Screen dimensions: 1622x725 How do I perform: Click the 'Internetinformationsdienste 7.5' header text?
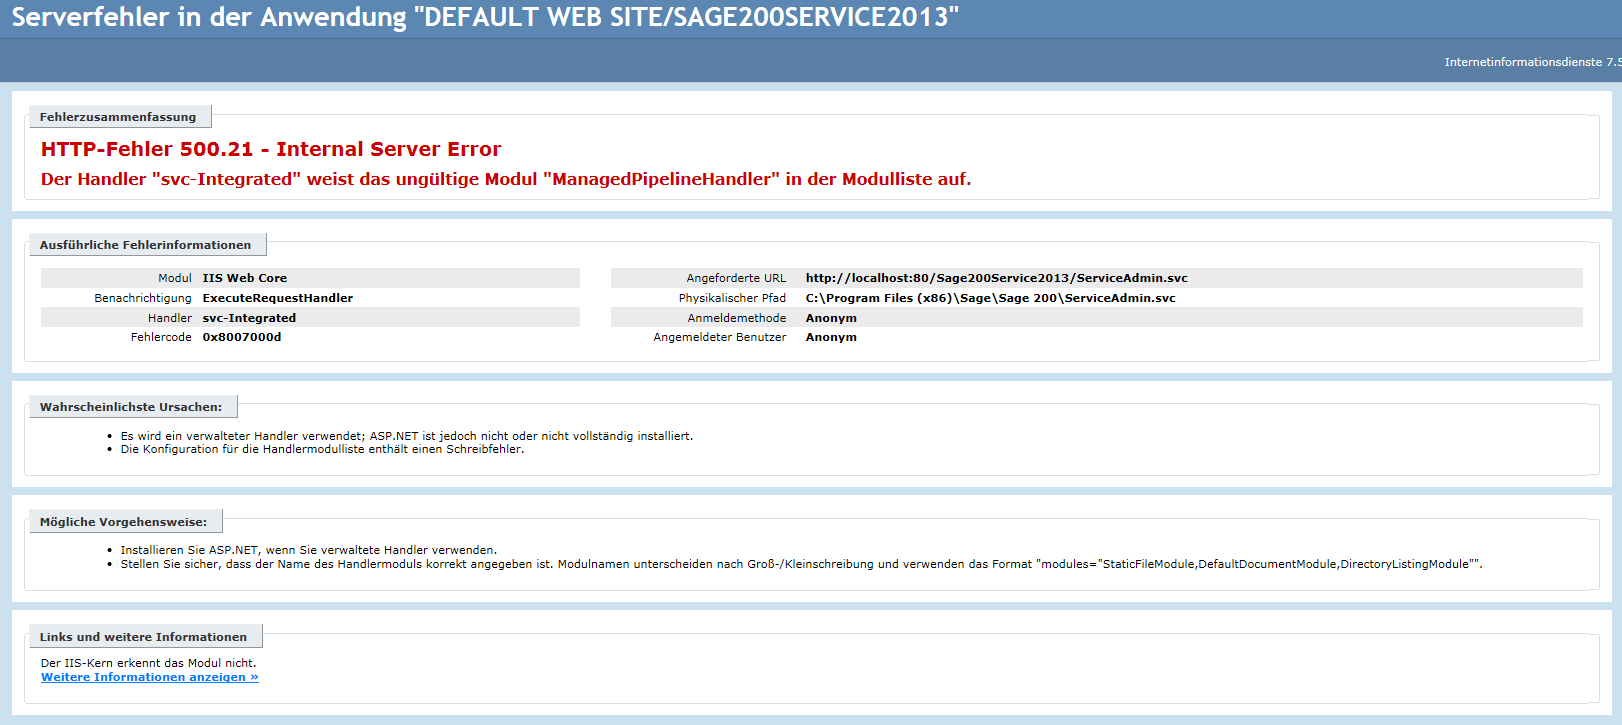[x=1532, y=62]
